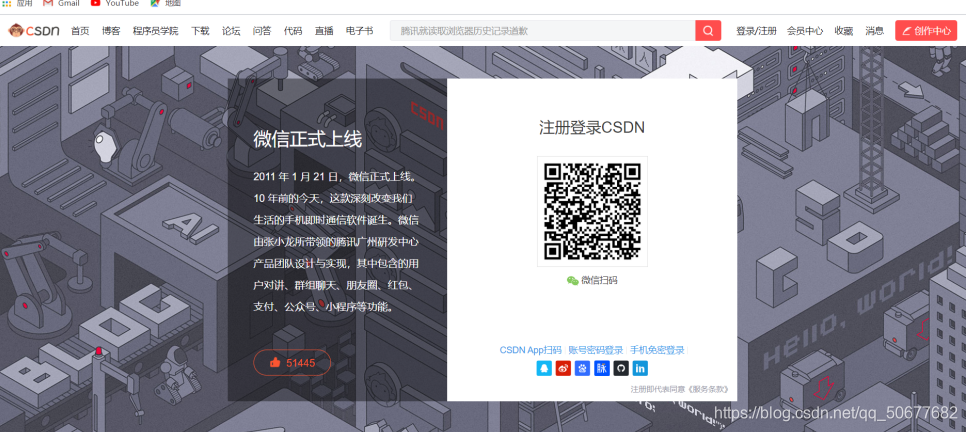Switch to 账号密码登录

point(596,350)
